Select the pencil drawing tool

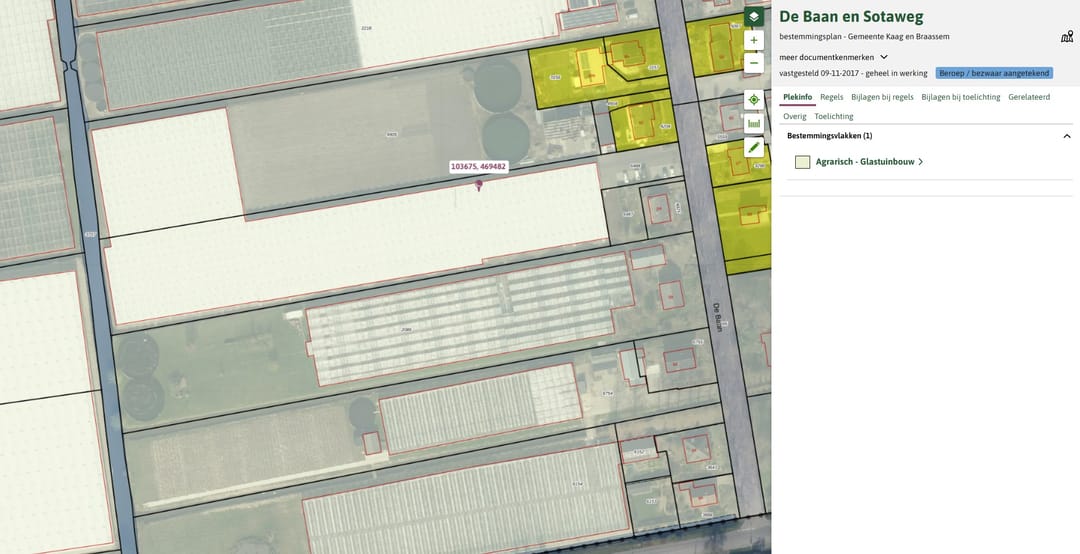coord(754,147)
